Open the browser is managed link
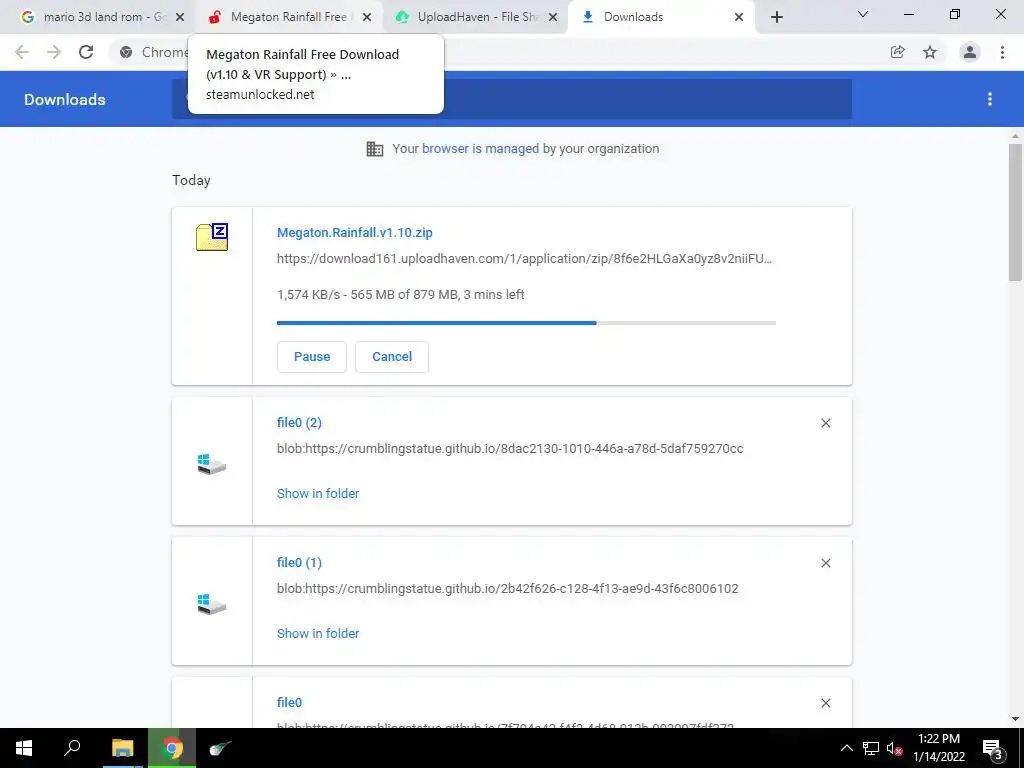 pos(480,149)
